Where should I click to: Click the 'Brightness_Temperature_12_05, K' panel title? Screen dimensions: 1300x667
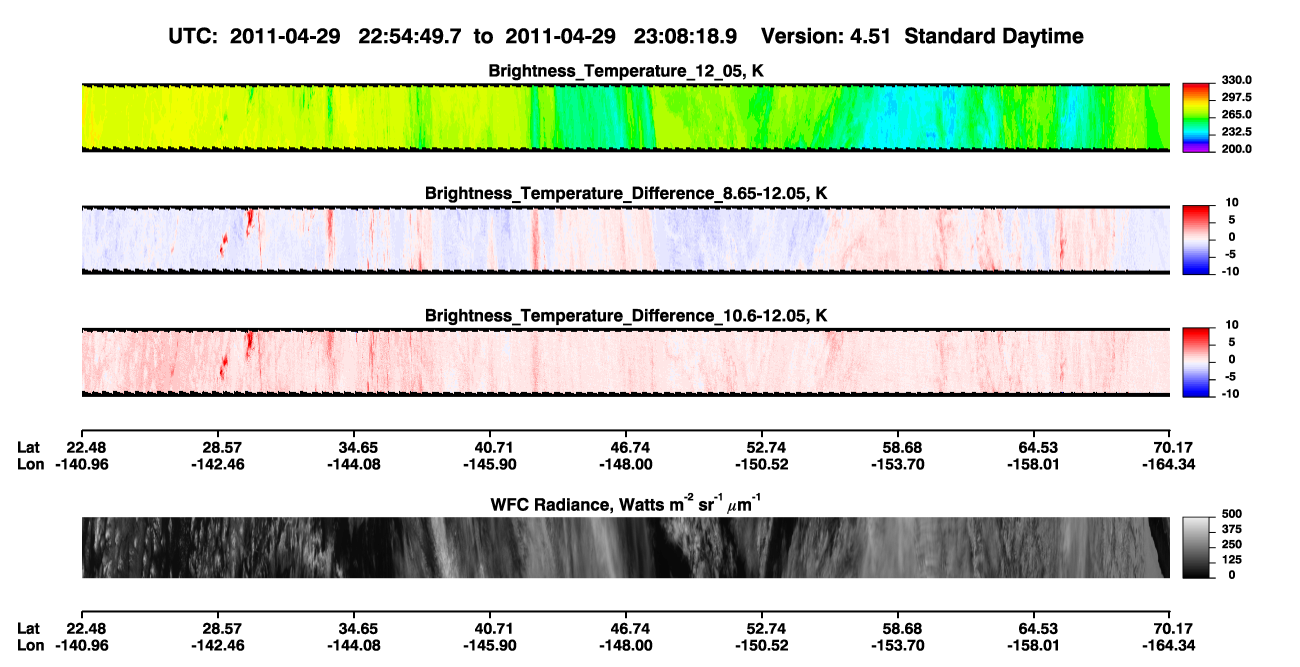(626, 71)
